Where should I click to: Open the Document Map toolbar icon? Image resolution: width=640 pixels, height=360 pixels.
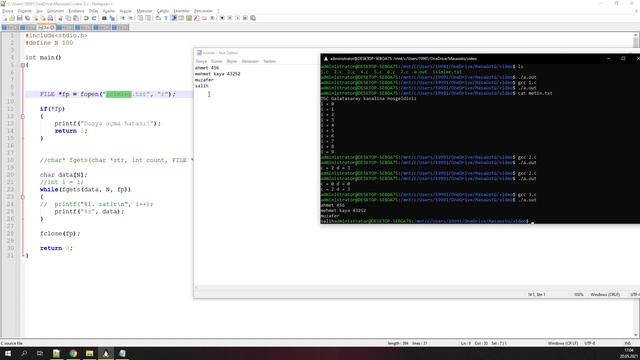(x=189, y=18)
